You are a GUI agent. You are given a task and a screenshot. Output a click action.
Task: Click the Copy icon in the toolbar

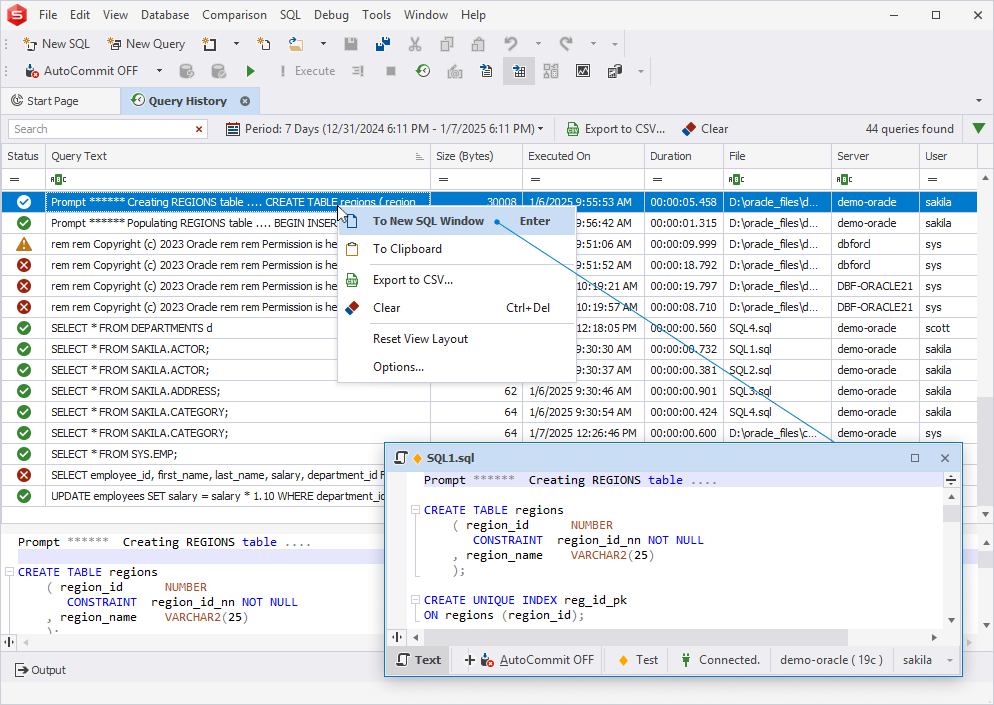(x=447, y=44)
